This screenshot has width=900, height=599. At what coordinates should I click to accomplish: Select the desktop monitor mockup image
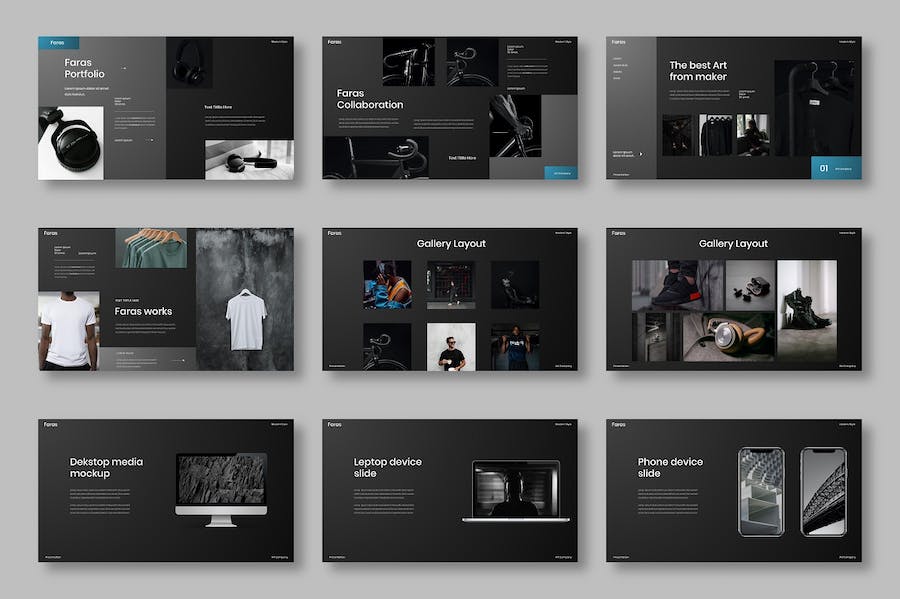pyautogui.click(x=221, y=487)
